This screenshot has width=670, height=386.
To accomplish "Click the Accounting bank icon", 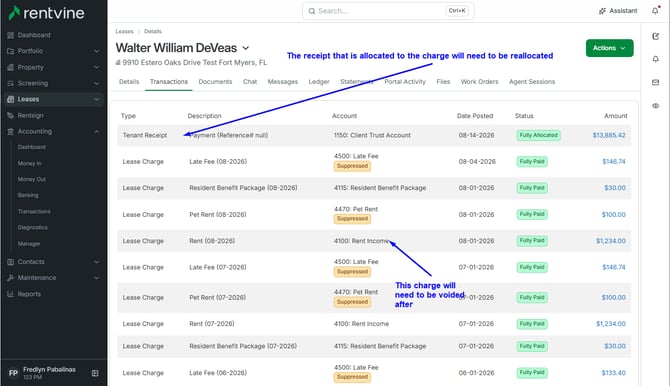I will click(x=11, y=132).
